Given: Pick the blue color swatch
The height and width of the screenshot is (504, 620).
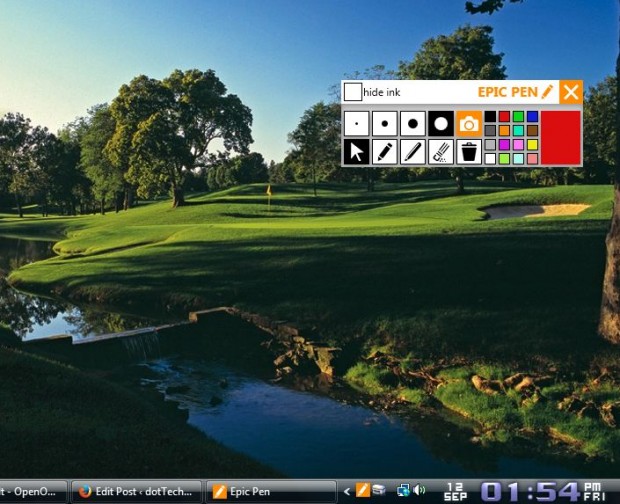Looking at the screenshot, I should click(533, 116).
